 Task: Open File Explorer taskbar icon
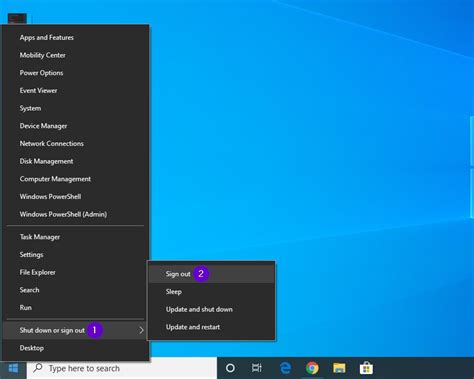pos(339,368)
